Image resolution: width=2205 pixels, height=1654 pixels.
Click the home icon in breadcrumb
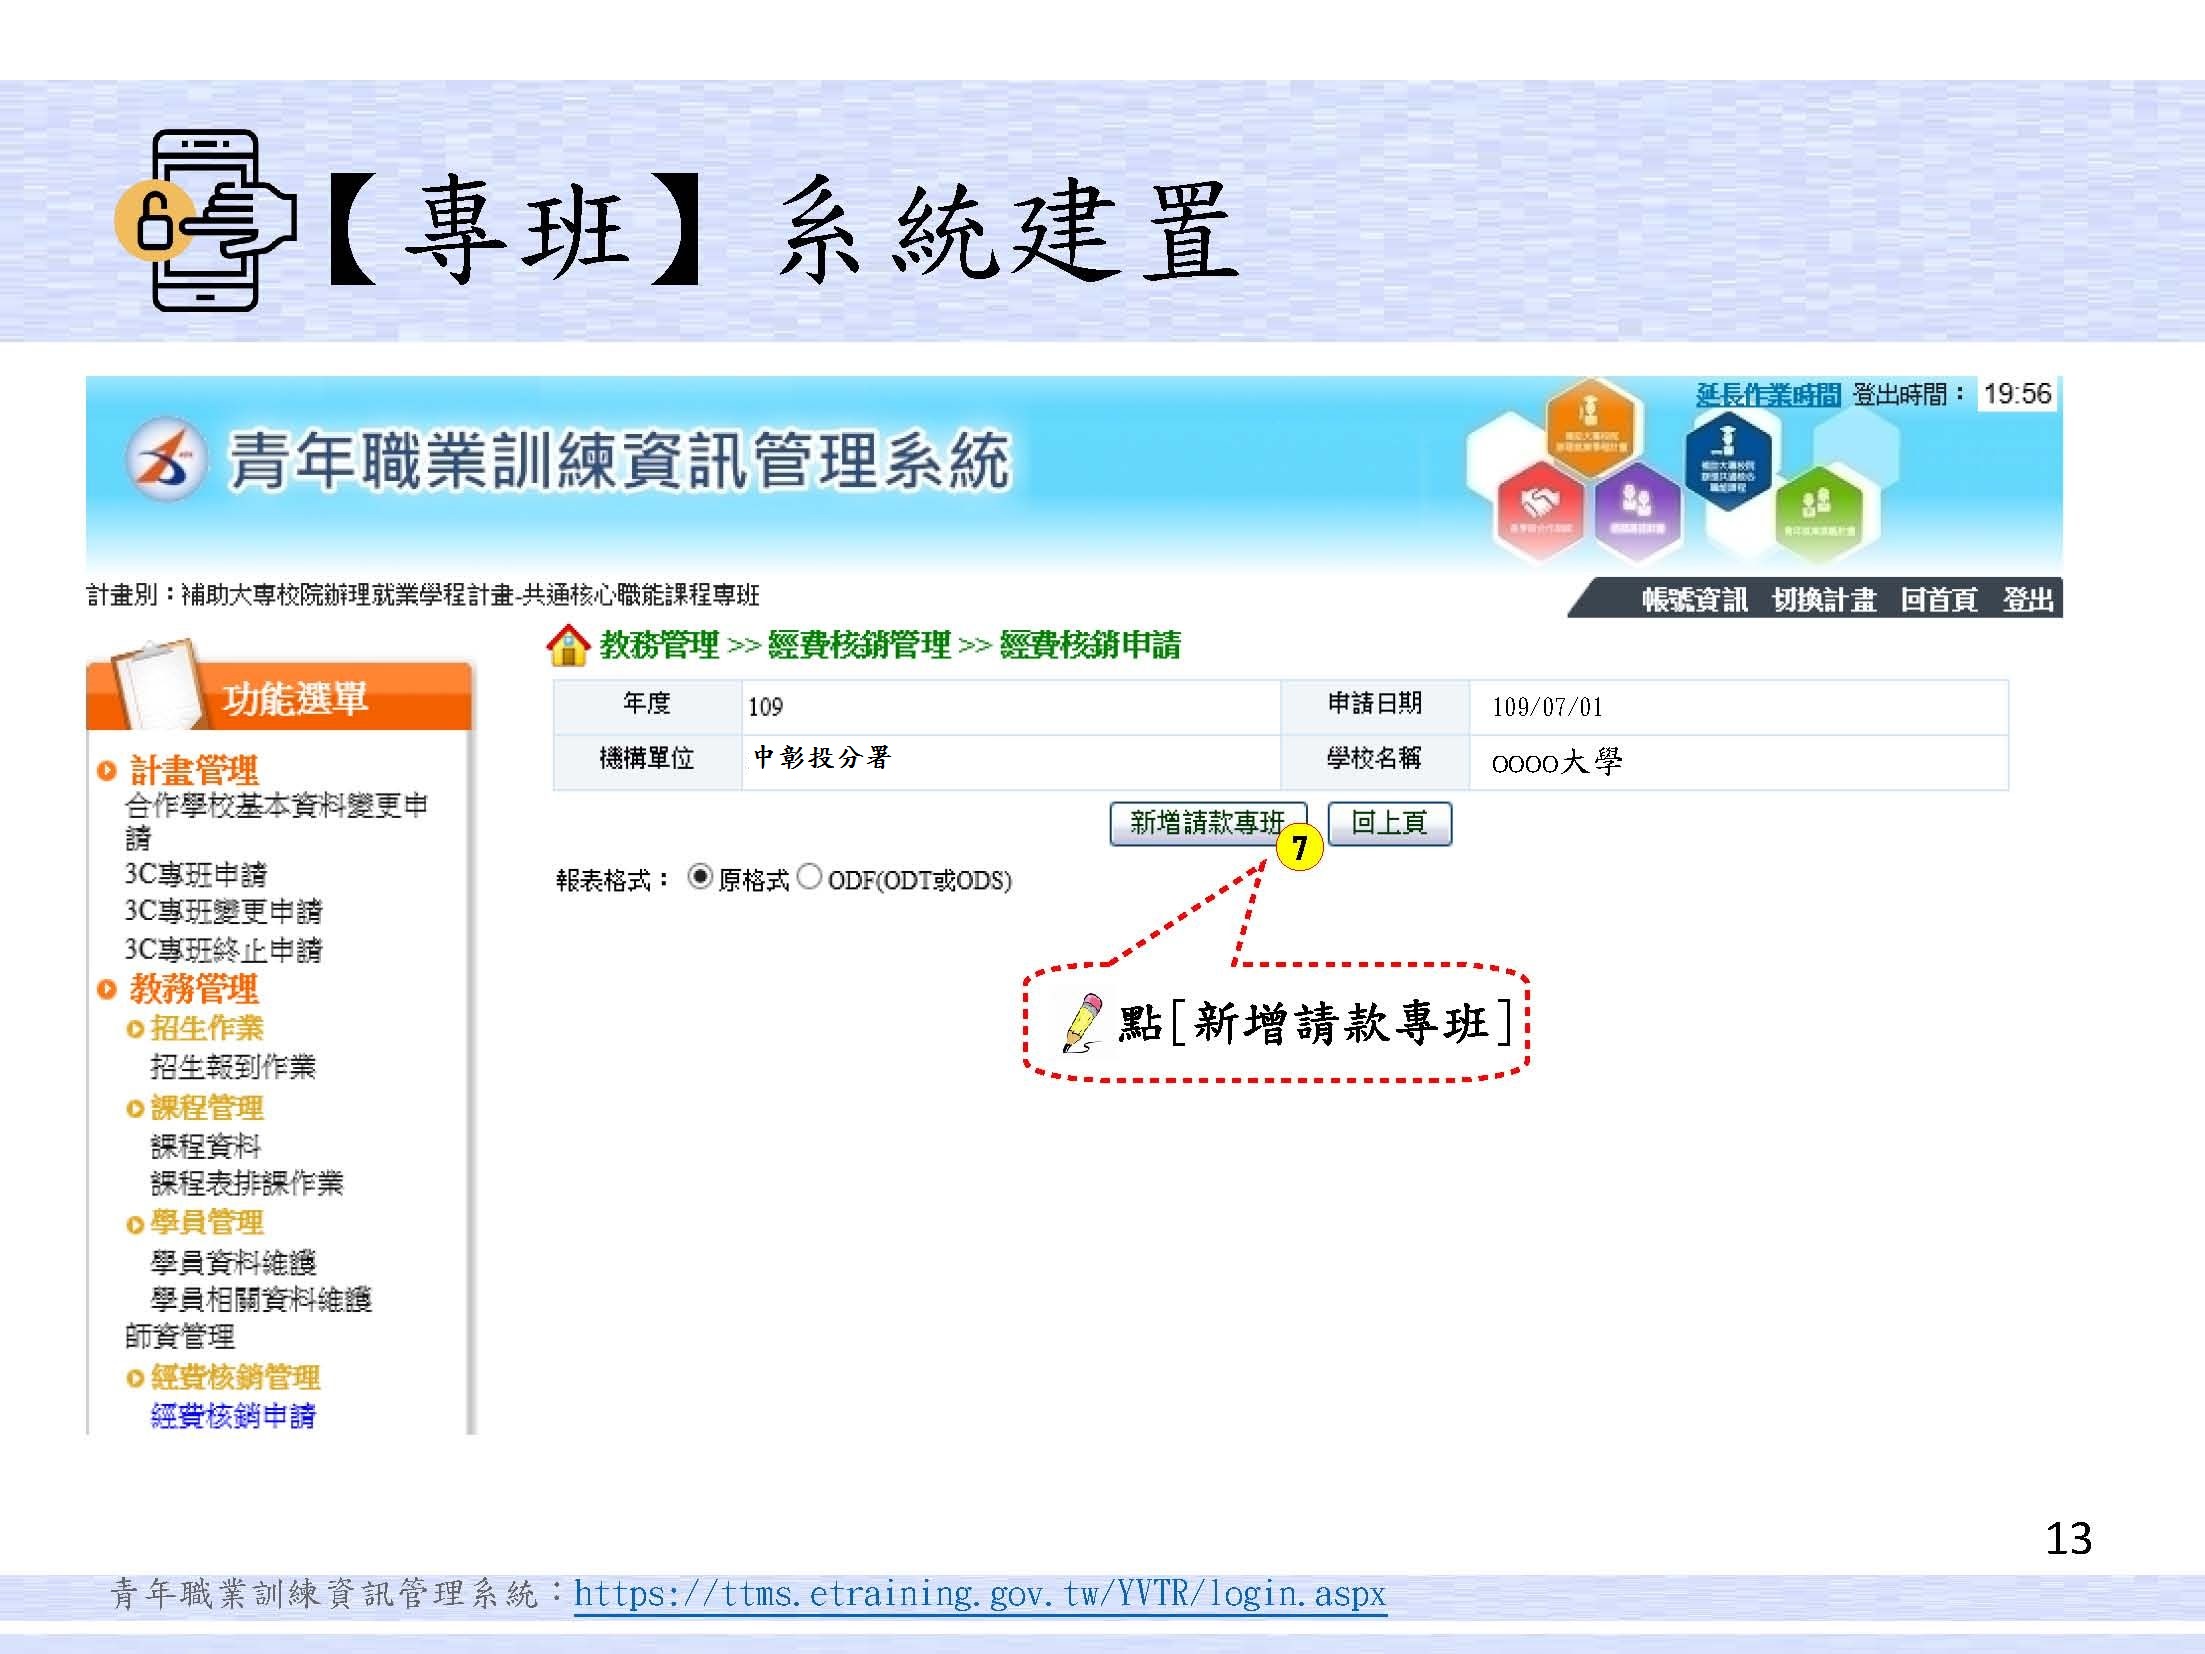[568, 645]
